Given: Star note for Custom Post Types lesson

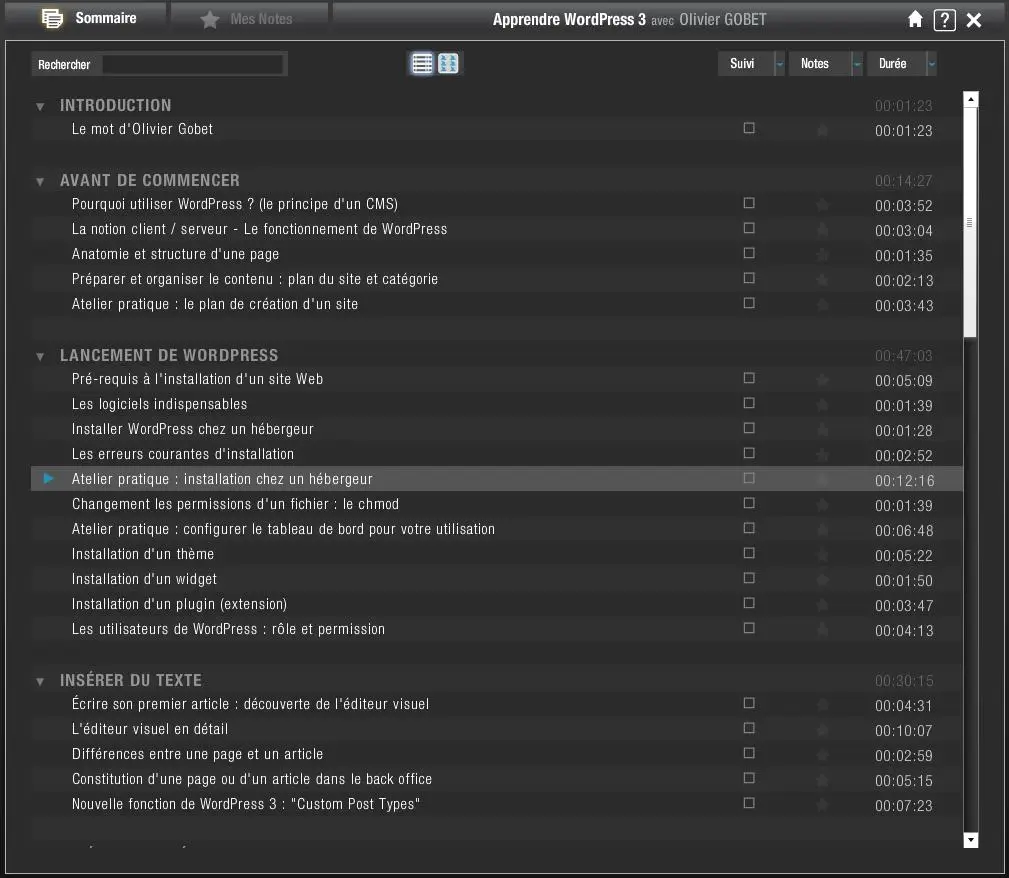Looking at the screenshot, I should (x=822, y=805).
